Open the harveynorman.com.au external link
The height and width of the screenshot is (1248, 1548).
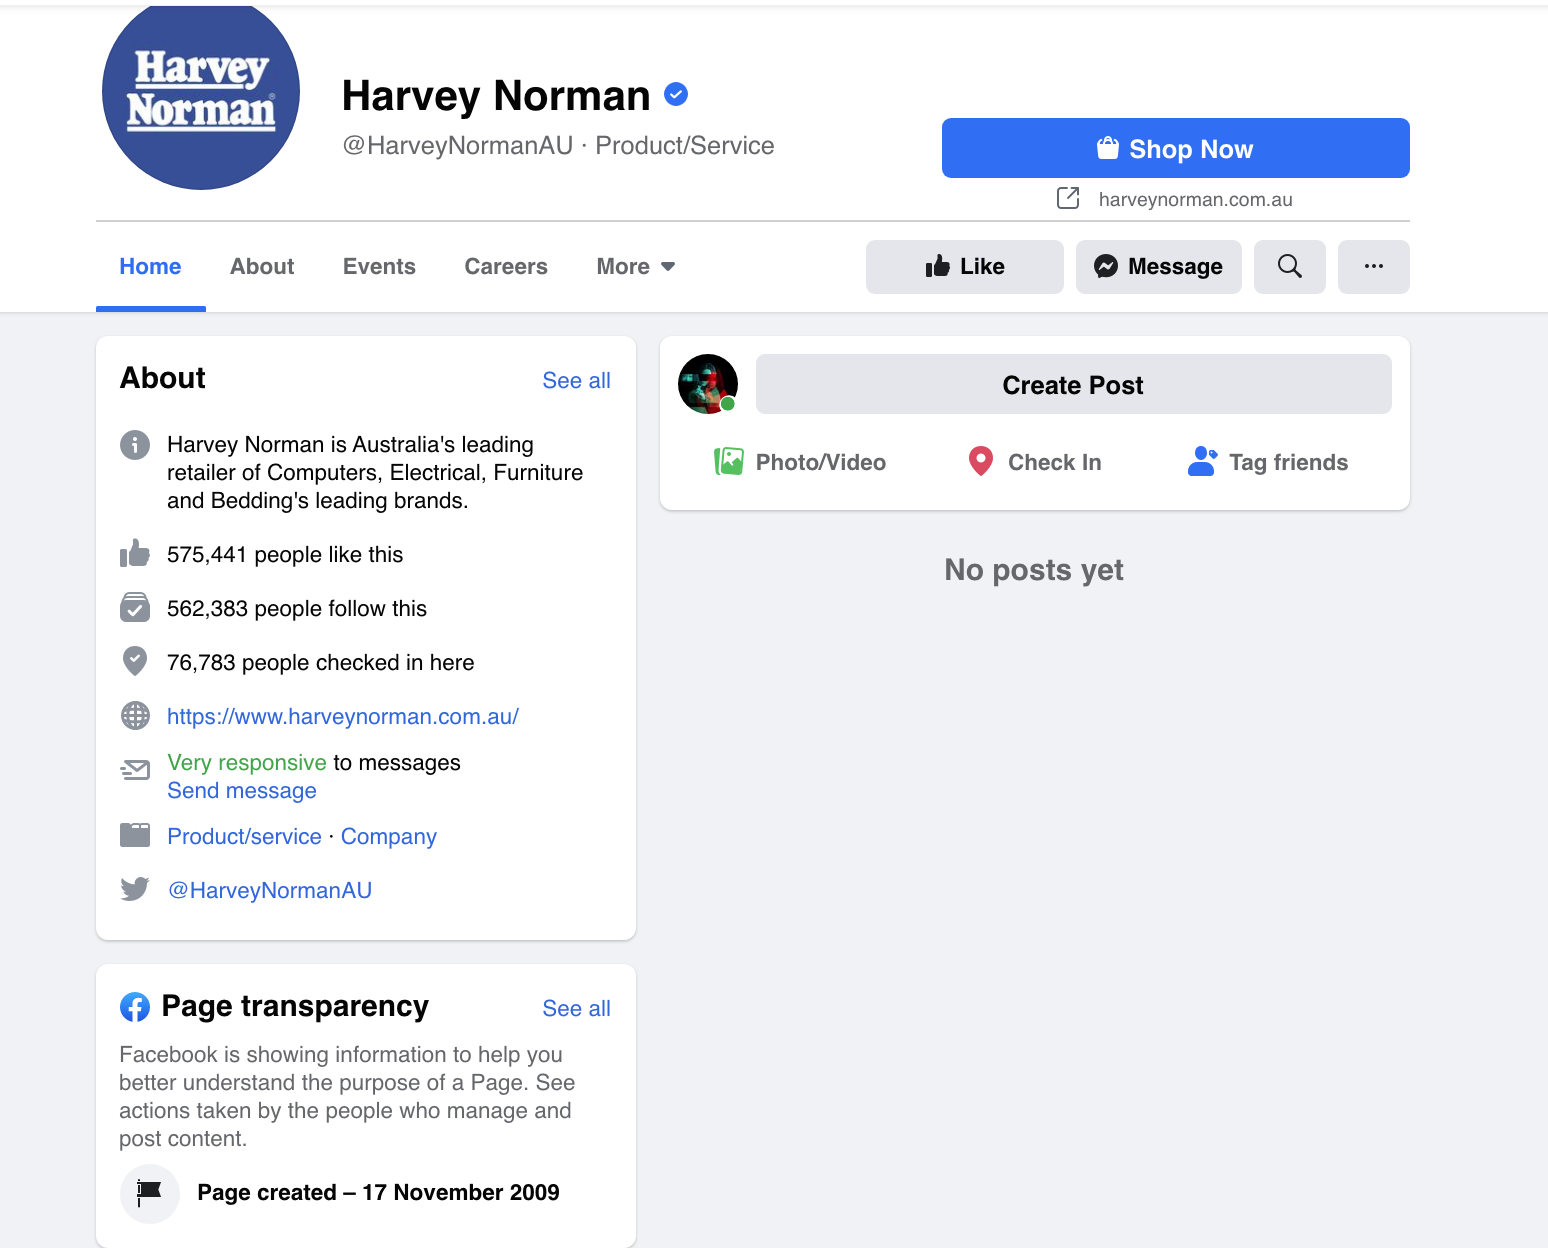(x=1195, y=199)
